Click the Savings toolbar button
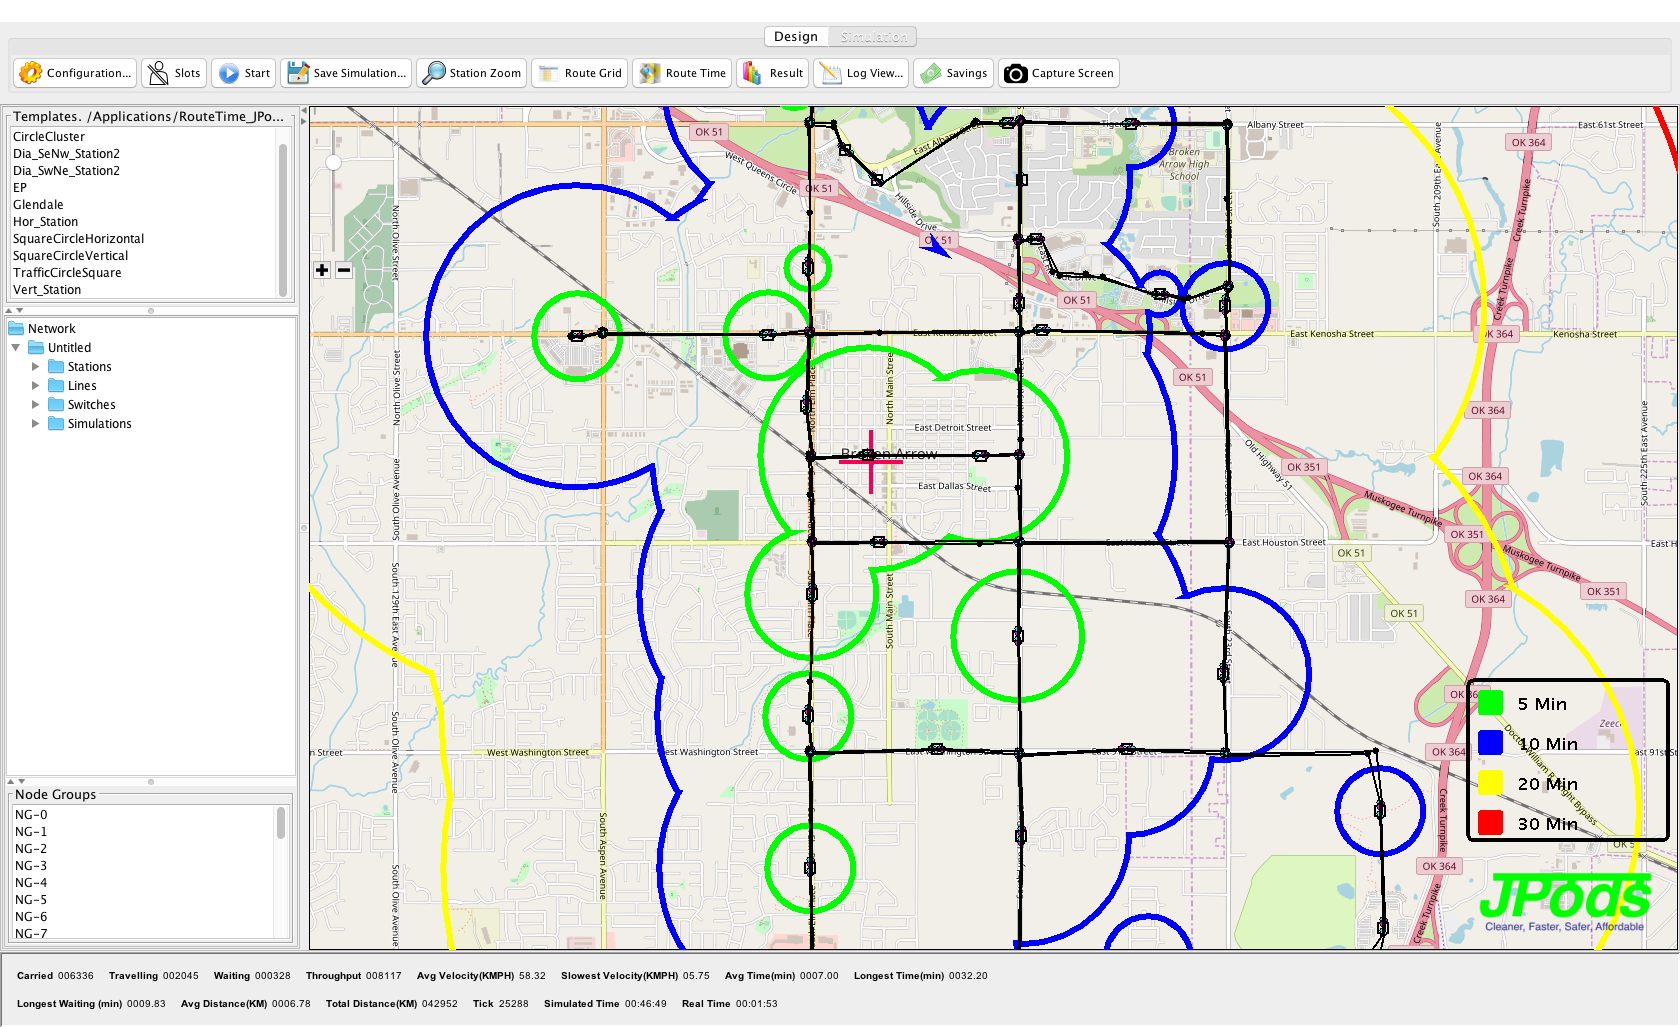This screenshot has width=1680, height=1027. click(x=954, y=73)
